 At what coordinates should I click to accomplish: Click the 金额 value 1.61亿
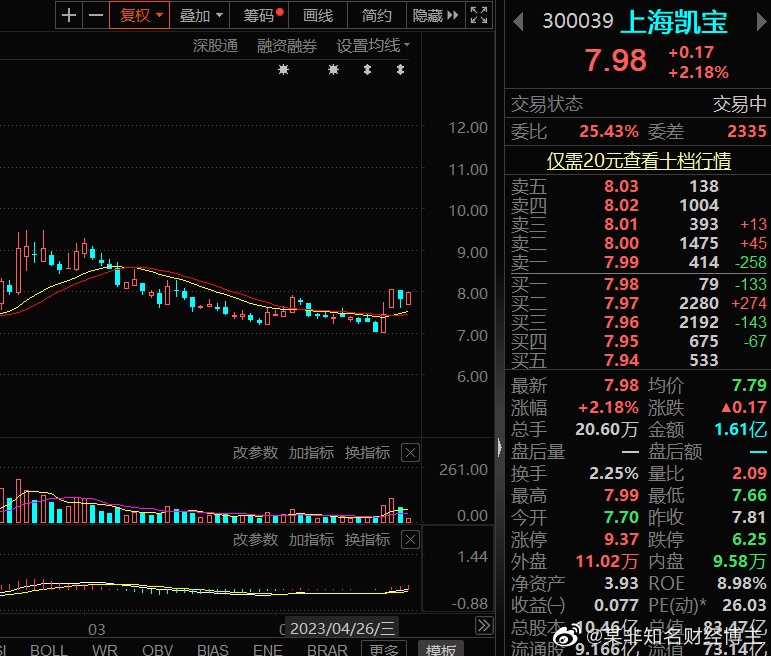click(741, 430)
